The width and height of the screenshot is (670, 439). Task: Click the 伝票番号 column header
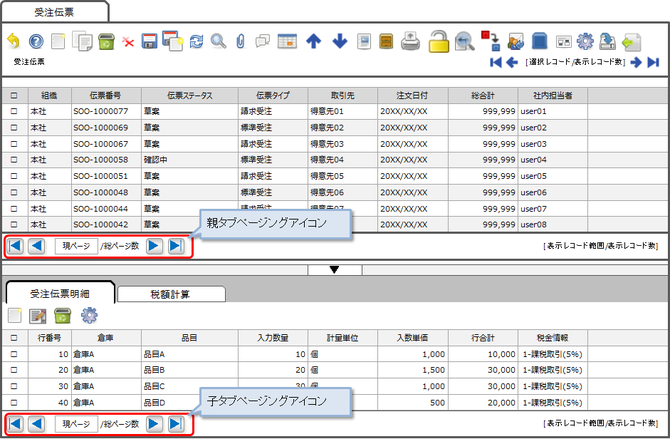pyautogui.click(x=106, y=95)
